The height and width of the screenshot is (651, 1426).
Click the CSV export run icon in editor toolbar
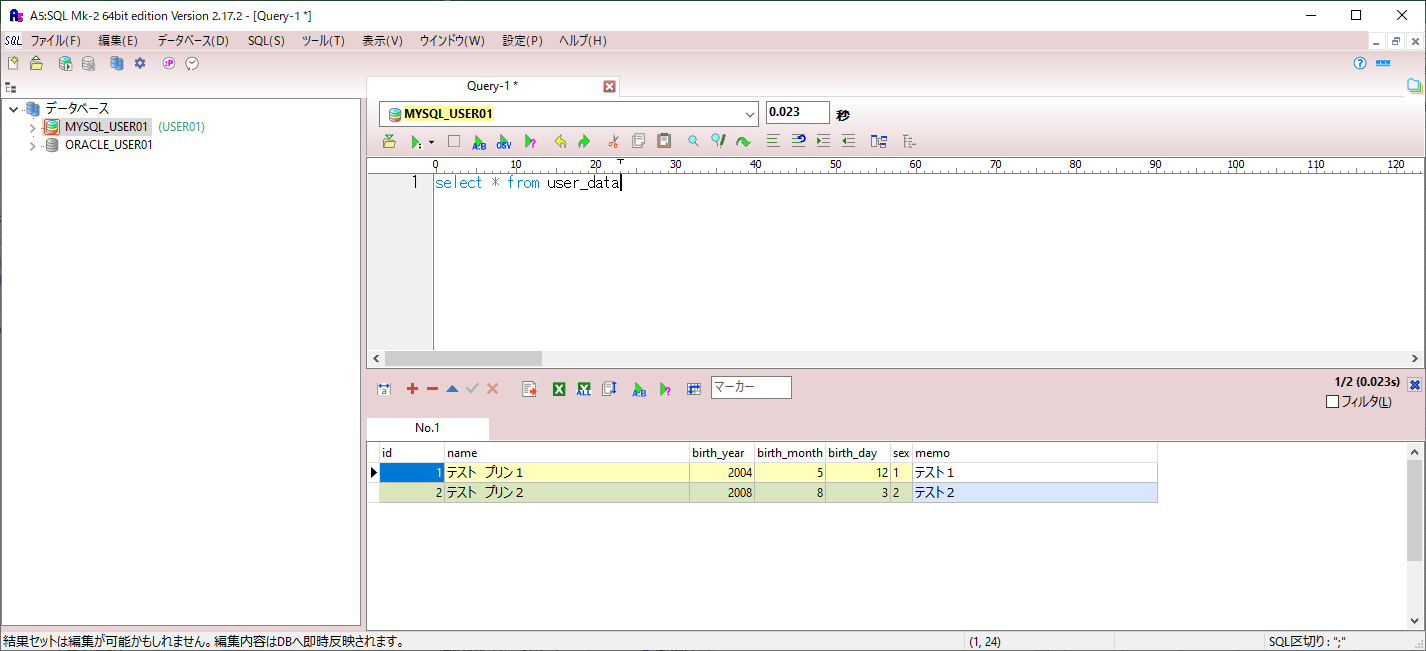pos(504,142)
